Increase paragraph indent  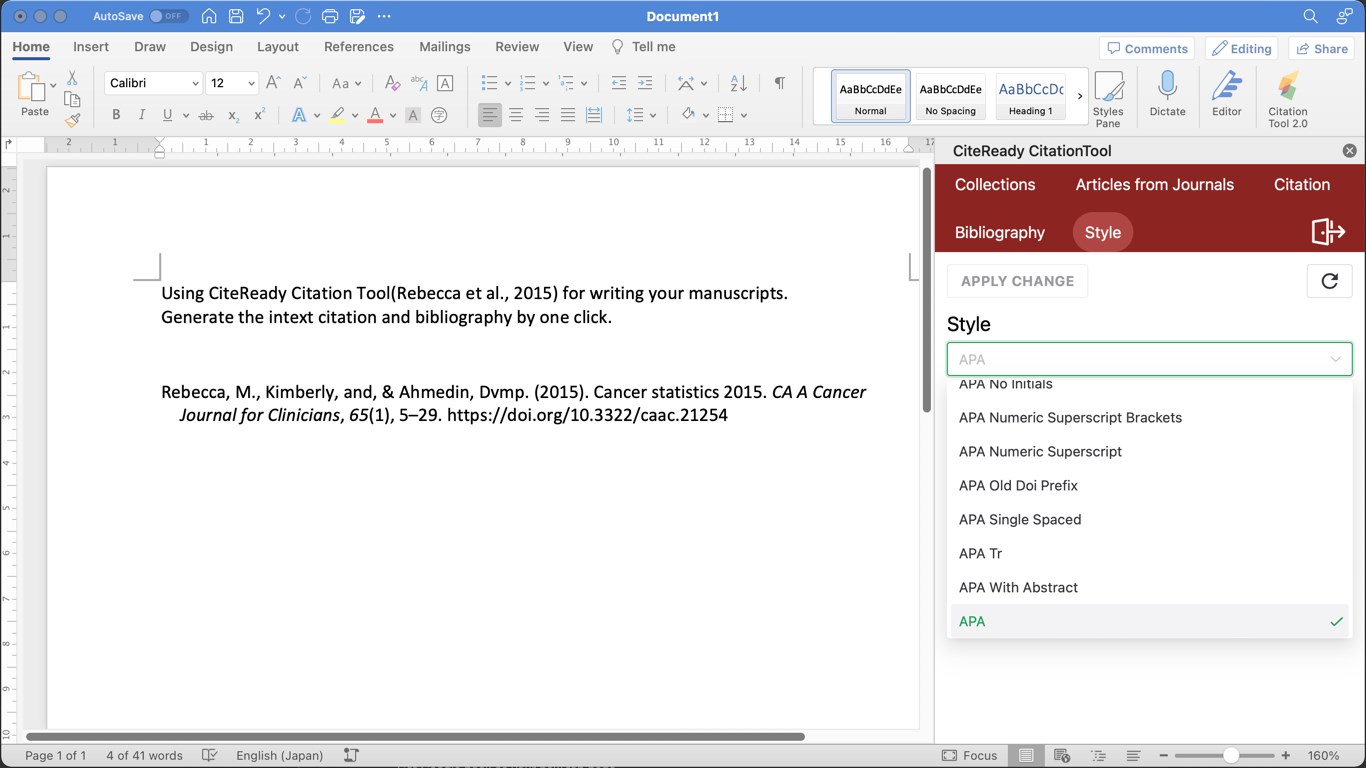pyautogui.click(x=645, y=83)
